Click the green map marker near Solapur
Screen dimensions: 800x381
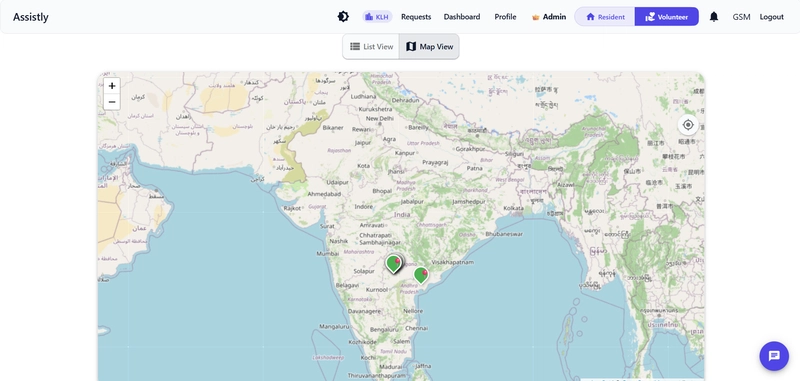click(393, 264)
